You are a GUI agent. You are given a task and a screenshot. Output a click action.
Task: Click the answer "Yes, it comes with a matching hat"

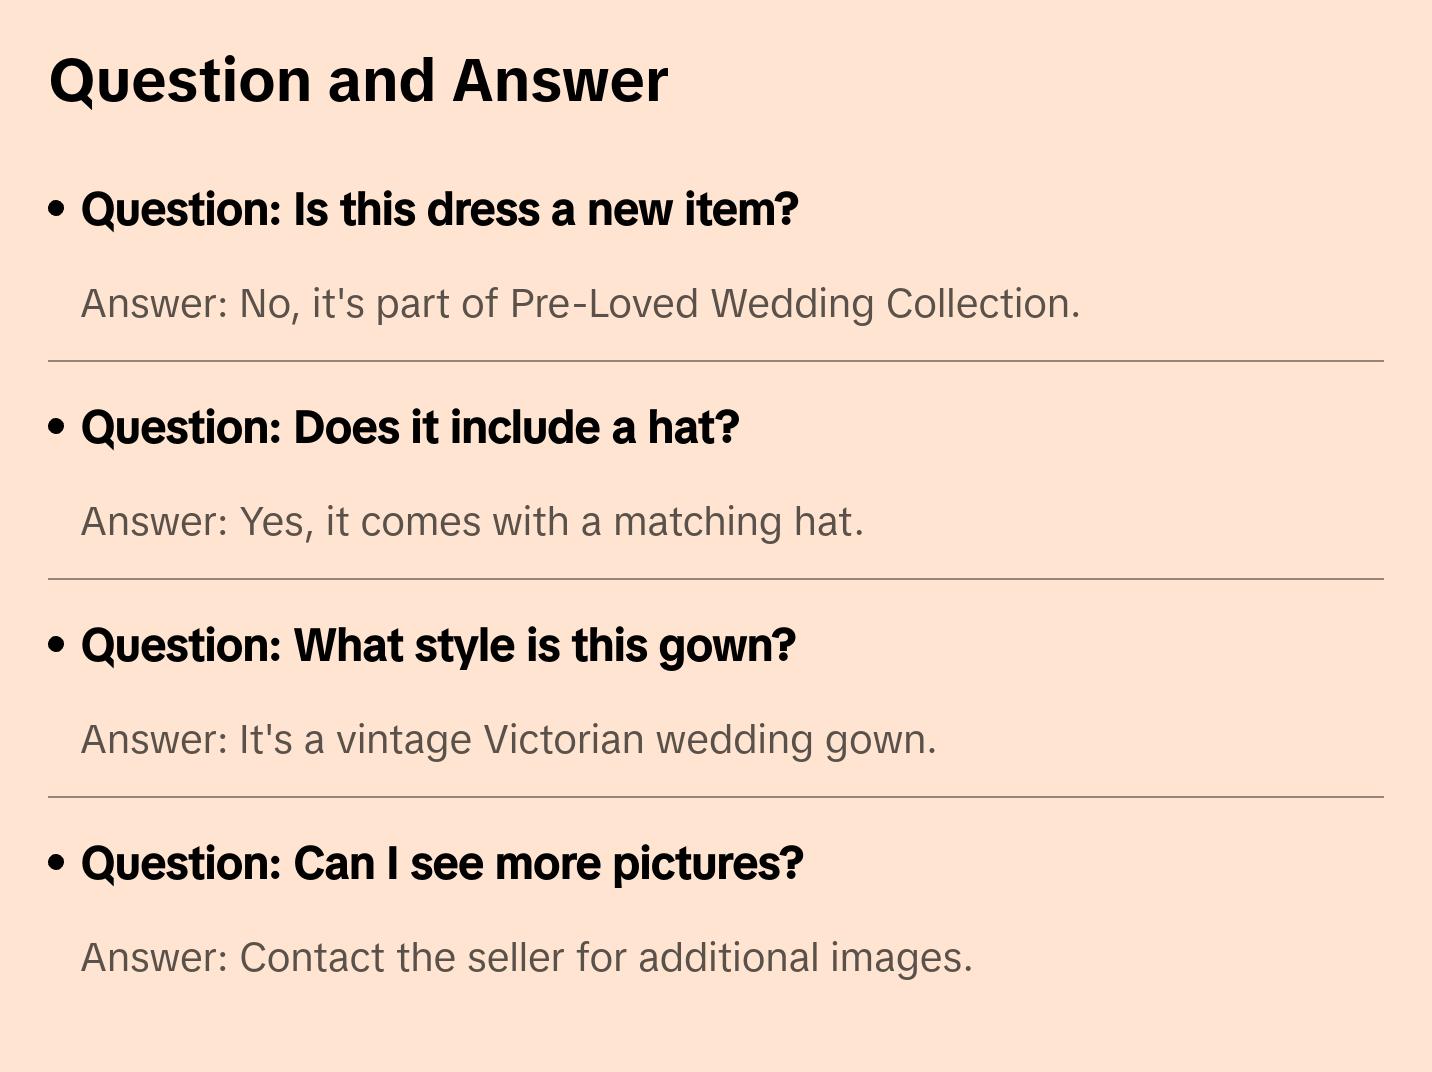point(472,522)
